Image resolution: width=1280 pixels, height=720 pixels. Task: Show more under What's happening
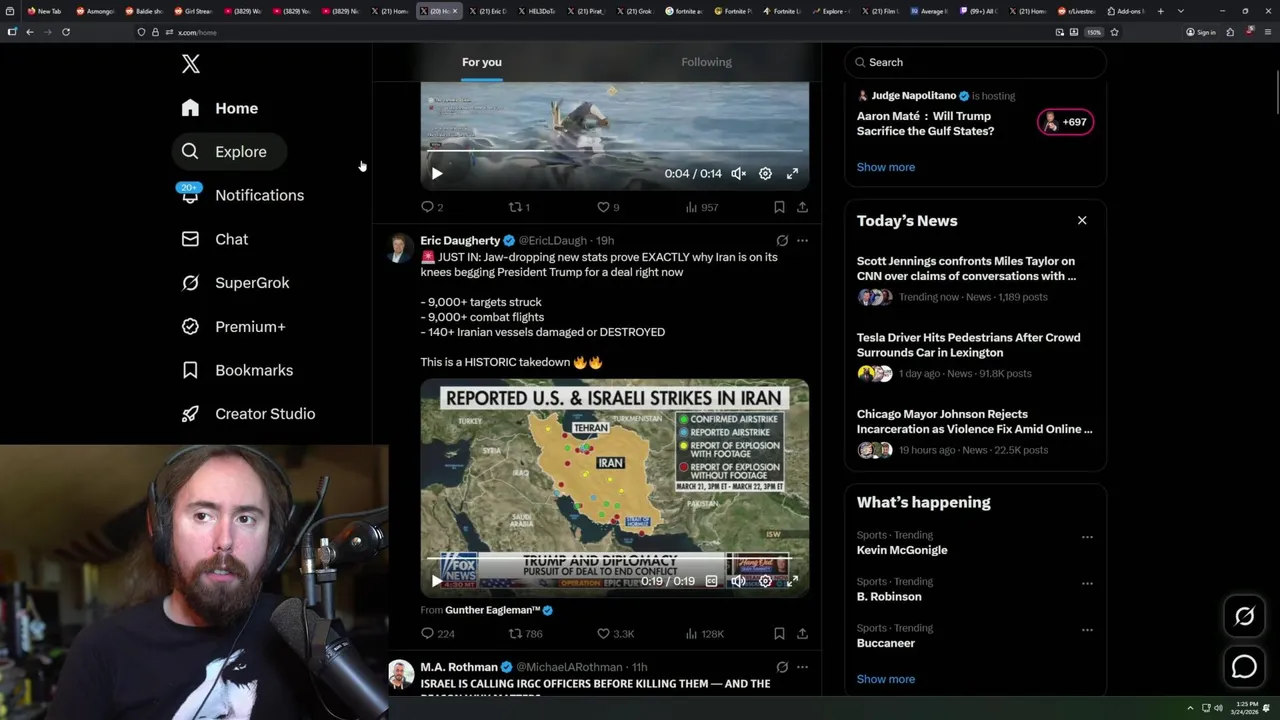(x=886, y=679)
